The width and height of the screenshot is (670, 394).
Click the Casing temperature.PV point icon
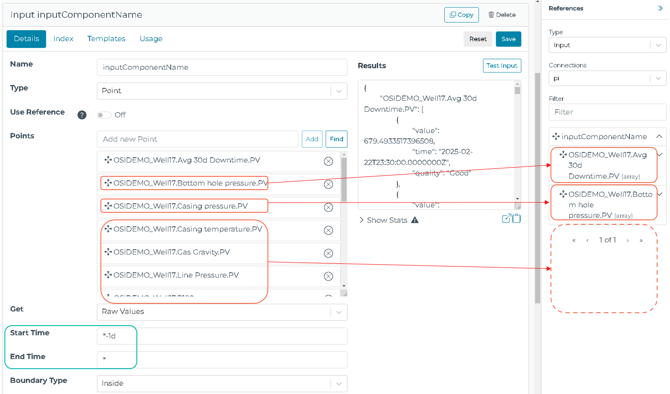pyautogui.click(x=108, y=229)
